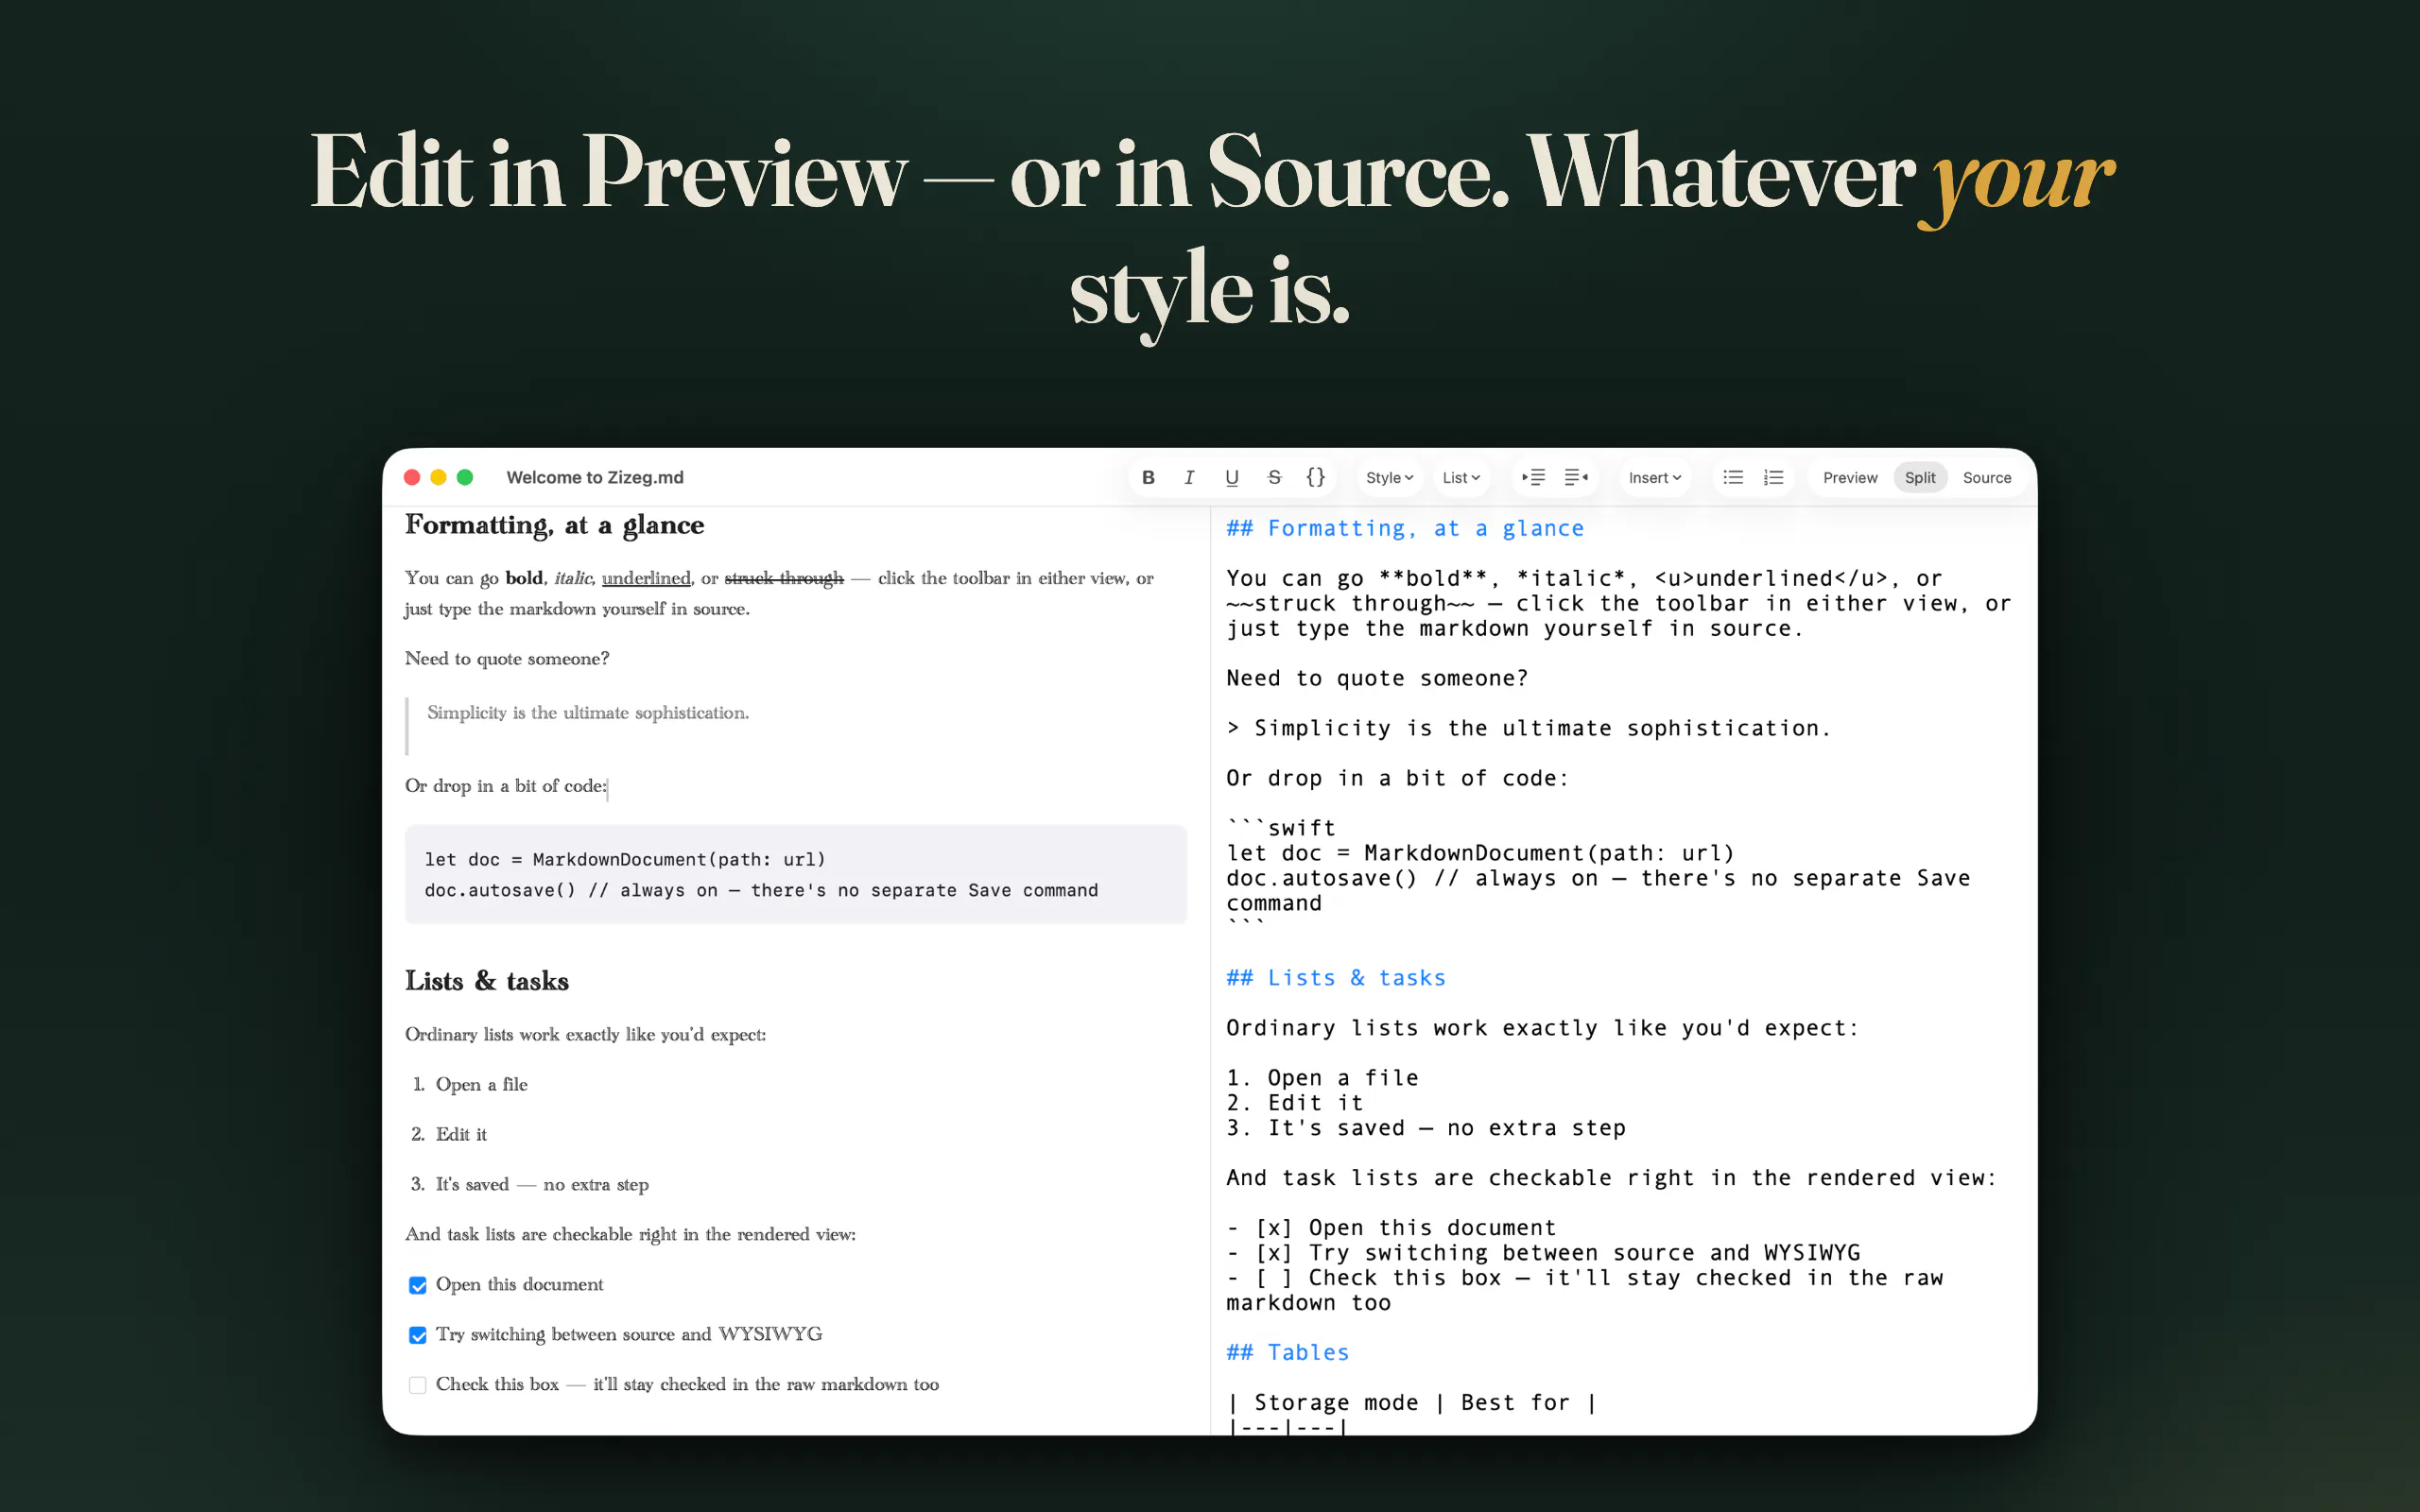Click the 'underlined' word in preview
The image size is (2420, 1512).
tap(646, 578)
